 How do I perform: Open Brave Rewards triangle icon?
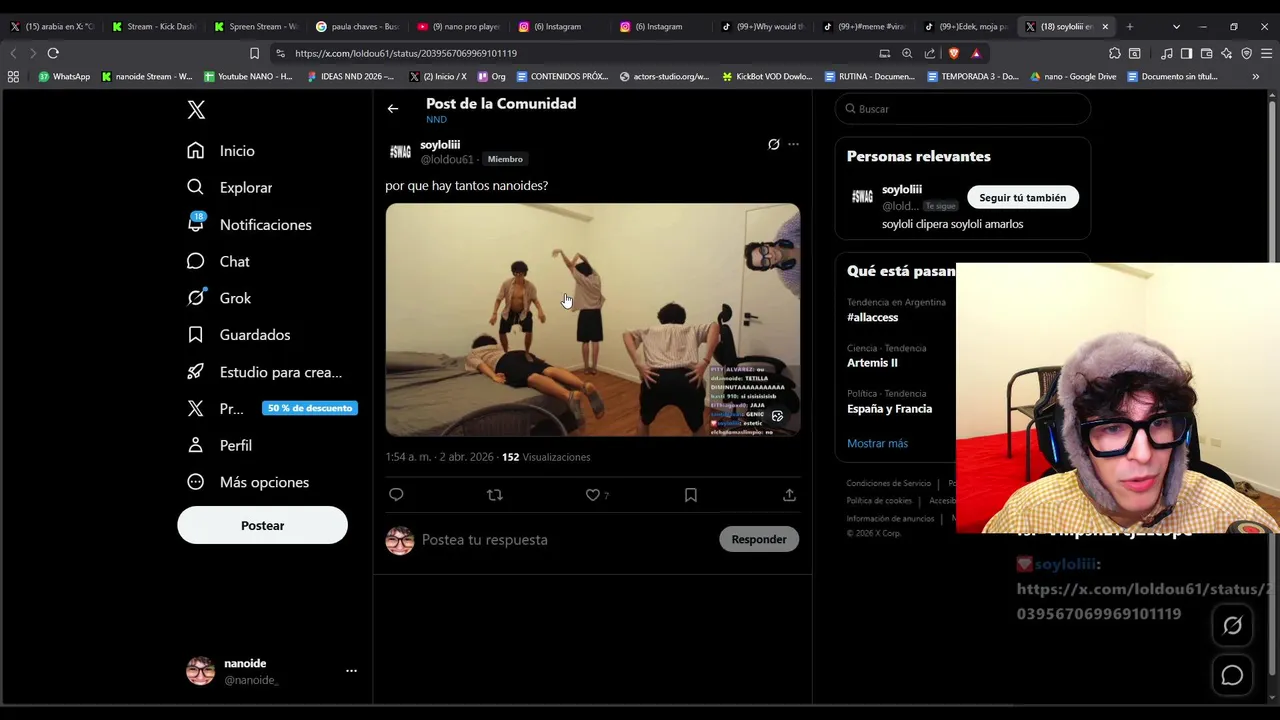(976, 53)
